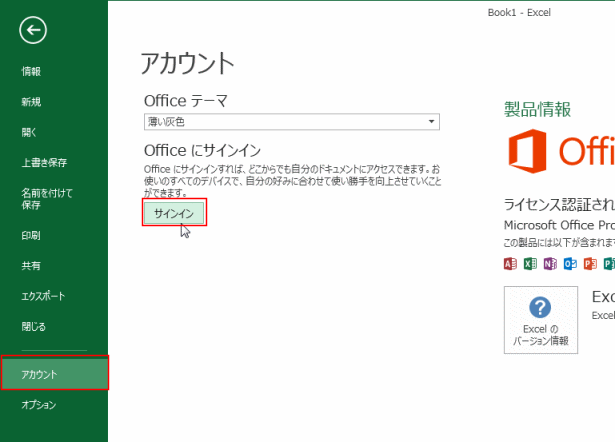Click the Office にサインイン heading

202,150
